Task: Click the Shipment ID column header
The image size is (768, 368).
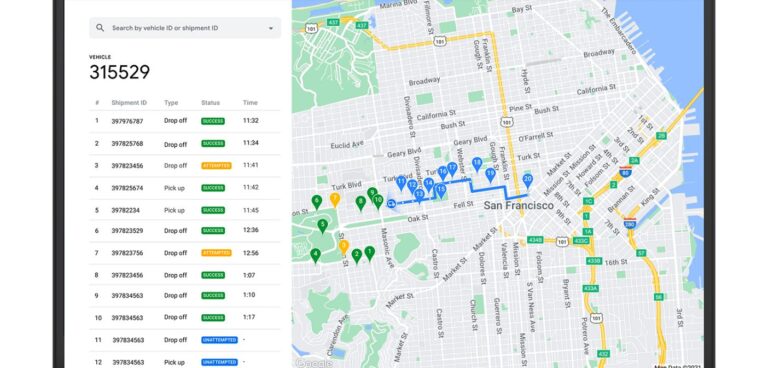Action: (x=129, y=103)
